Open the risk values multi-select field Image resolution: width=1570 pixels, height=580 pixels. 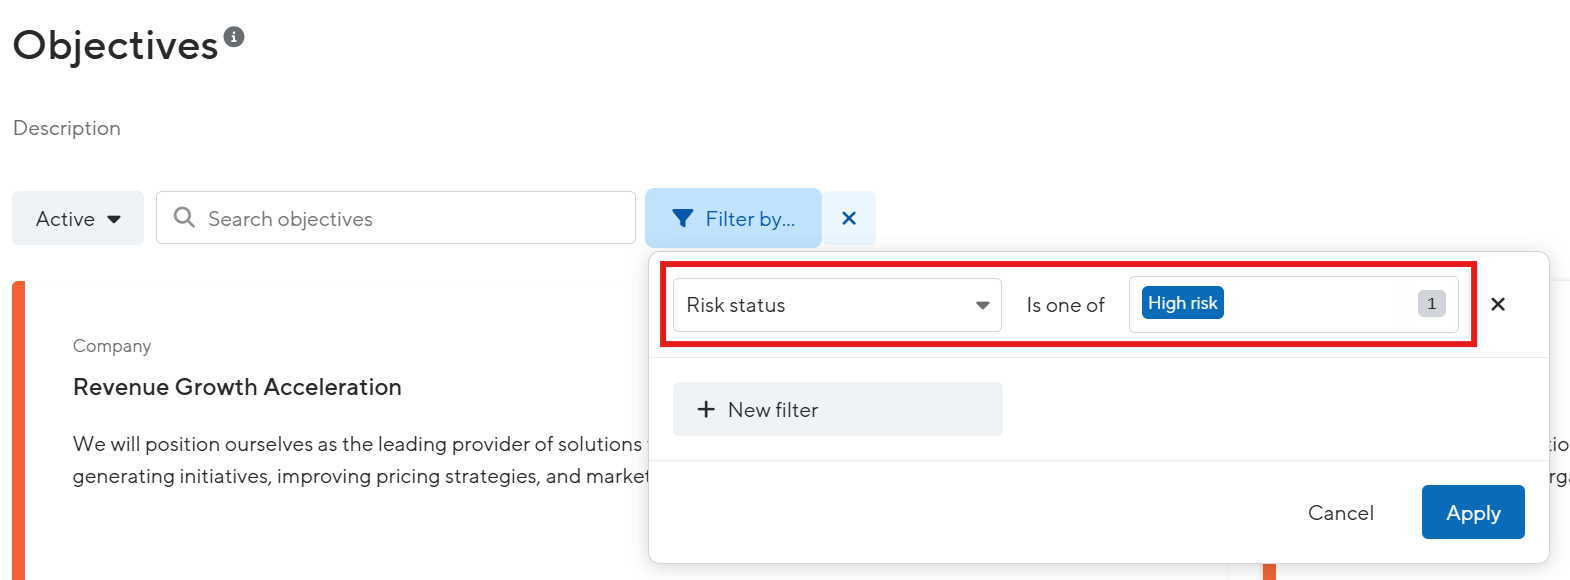pos(1294,304)
